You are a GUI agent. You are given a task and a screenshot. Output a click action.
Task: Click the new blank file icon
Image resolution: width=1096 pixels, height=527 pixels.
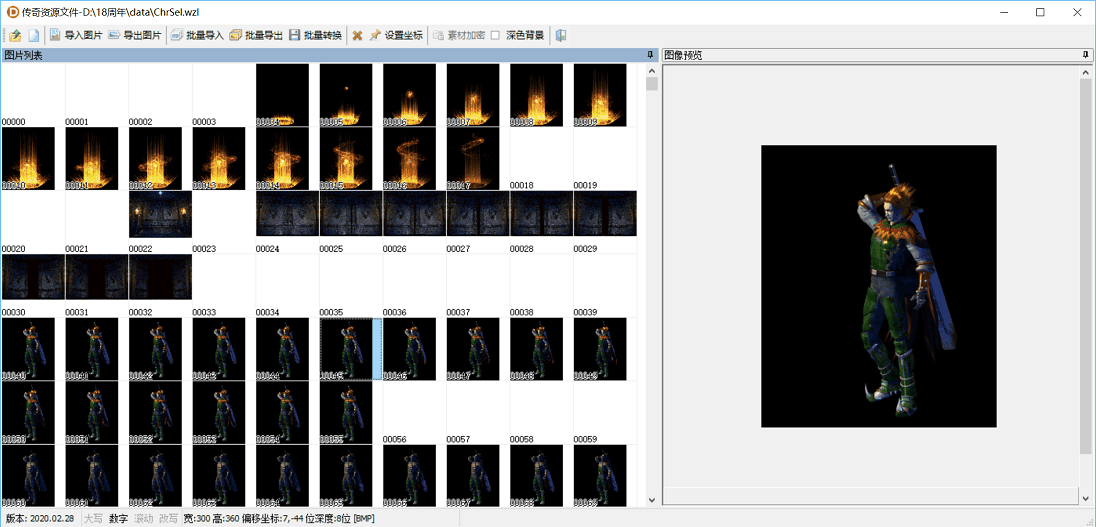pyautogui.click(x=33, y=35)
